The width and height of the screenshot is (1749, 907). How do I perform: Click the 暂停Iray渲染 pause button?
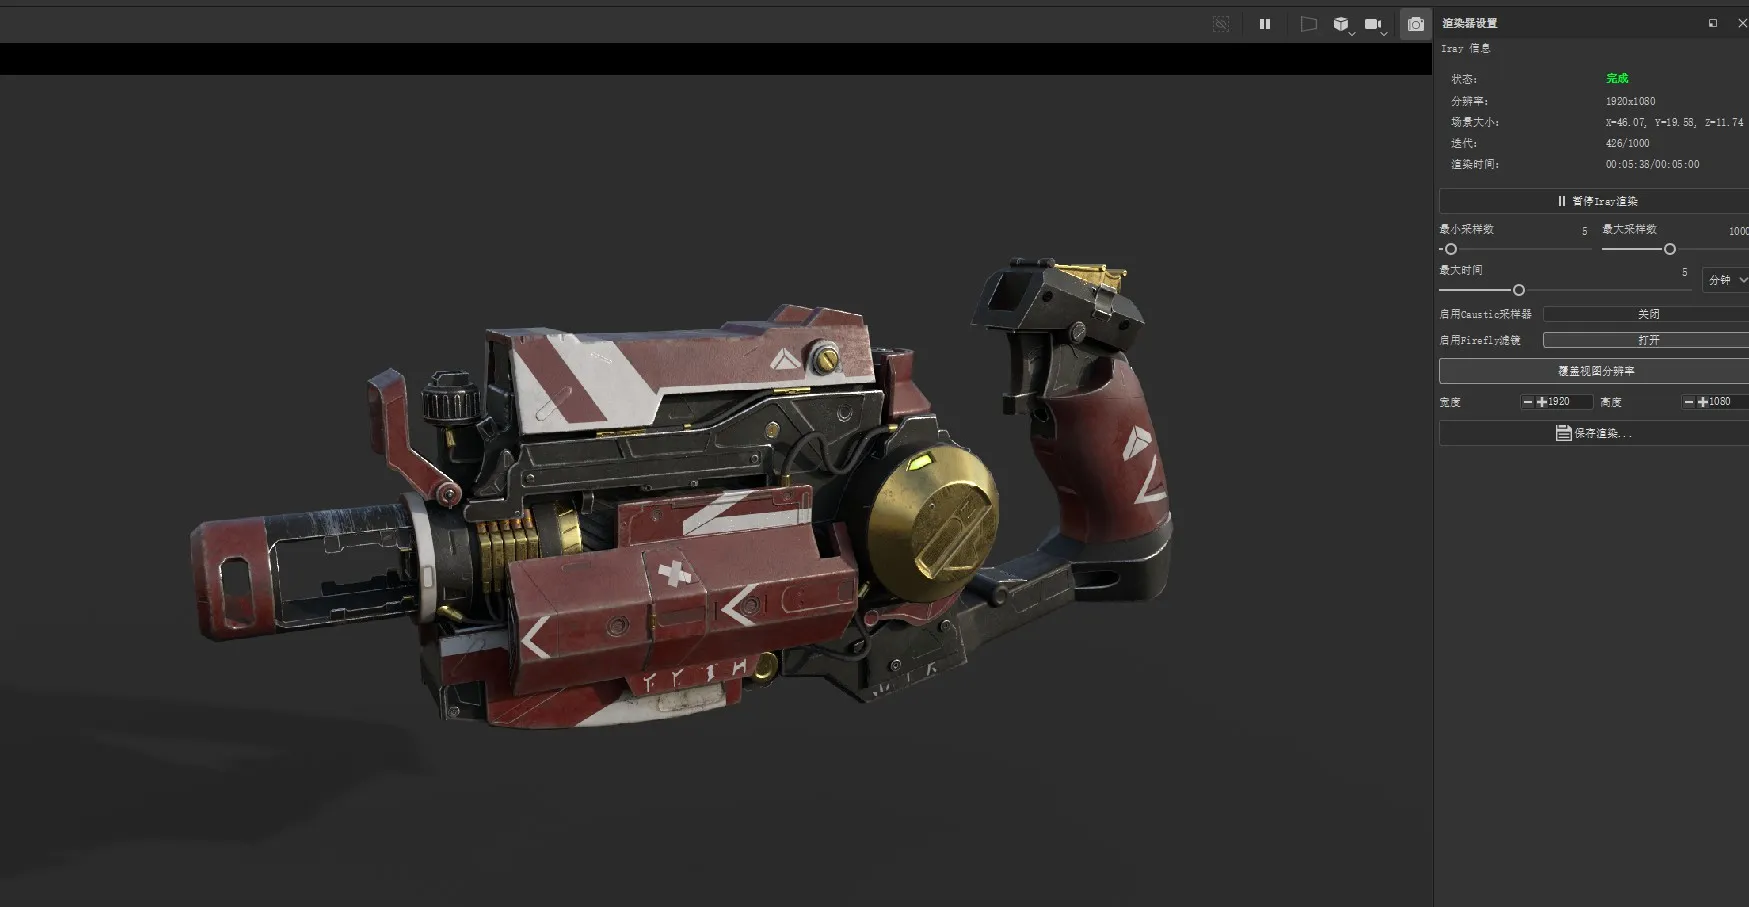point(1596,201)
